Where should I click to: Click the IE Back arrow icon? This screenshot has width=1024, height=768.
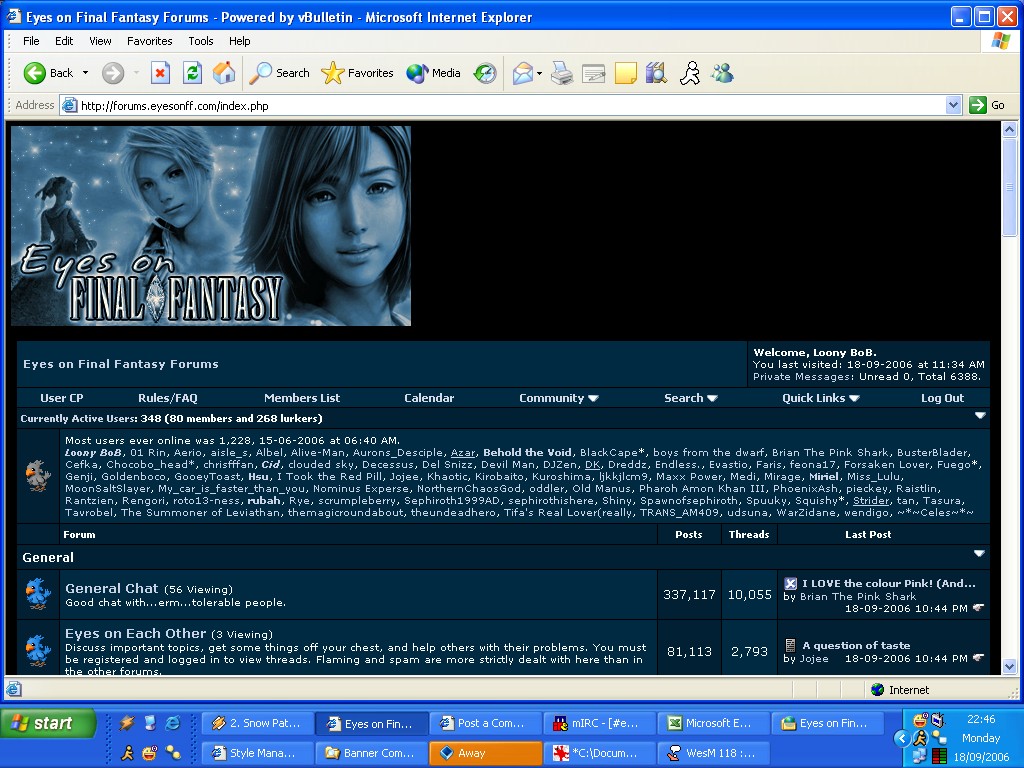pos(34,73)
